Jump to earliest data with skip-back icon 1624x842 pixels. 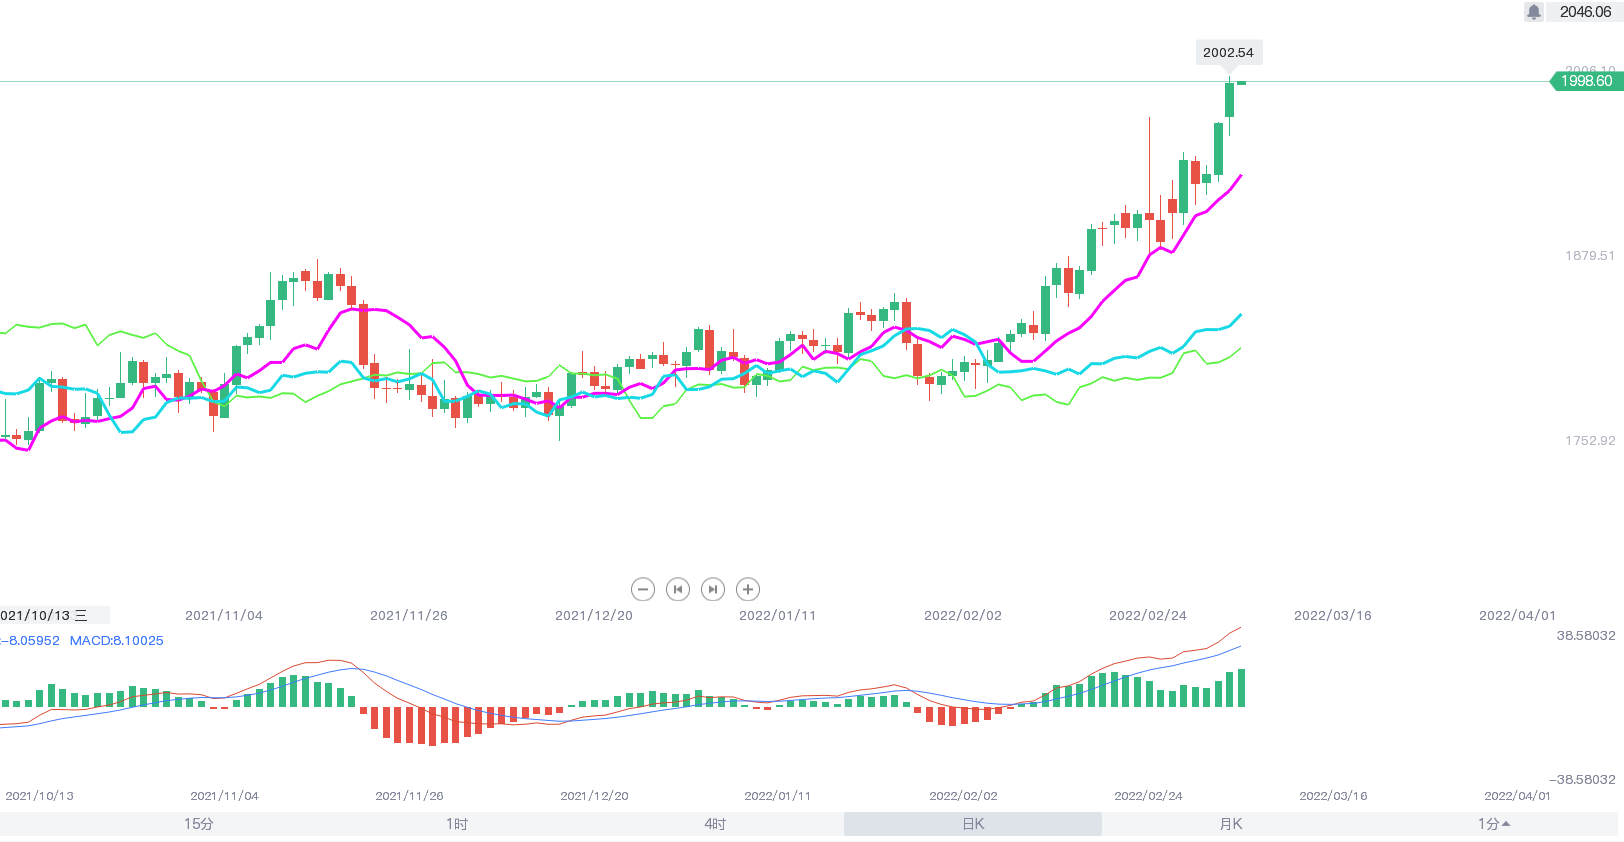(678, 589)
